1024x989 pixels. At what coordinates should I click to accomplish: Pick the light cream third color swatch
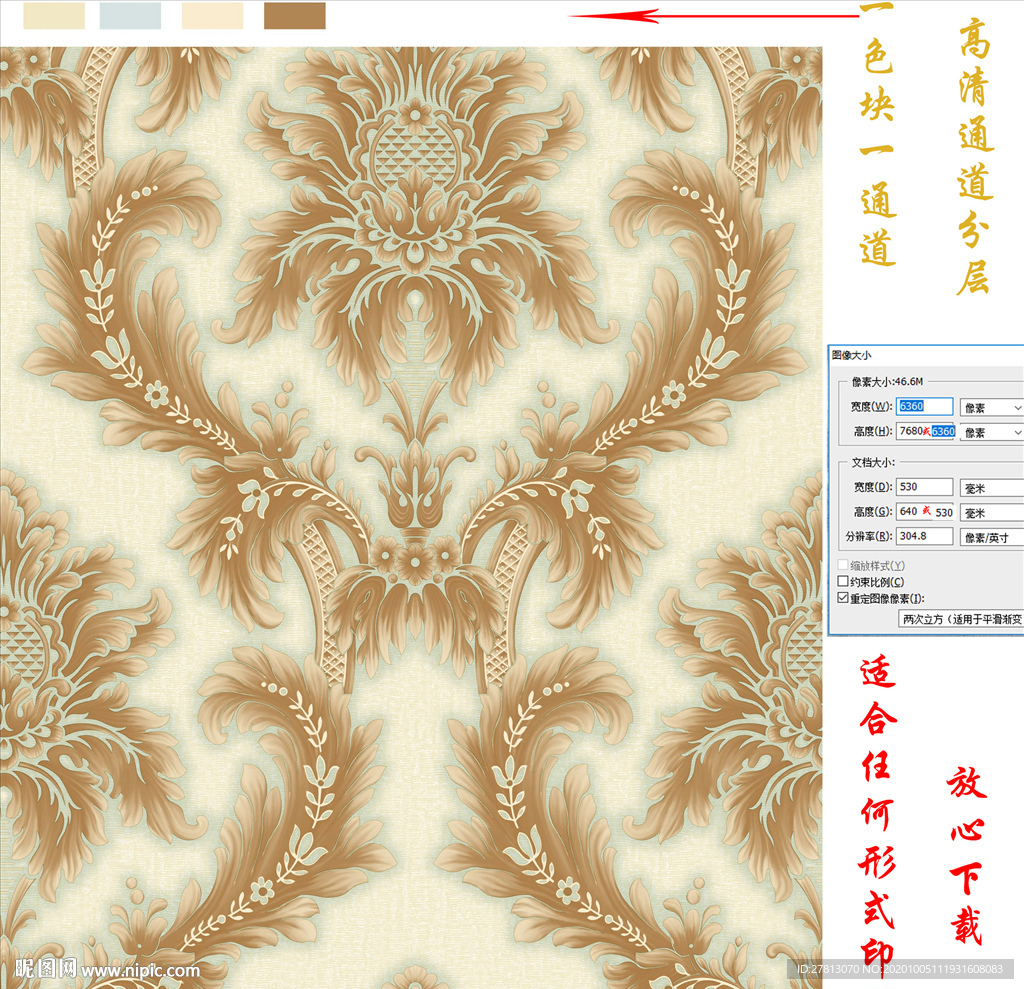pos(213,16)
